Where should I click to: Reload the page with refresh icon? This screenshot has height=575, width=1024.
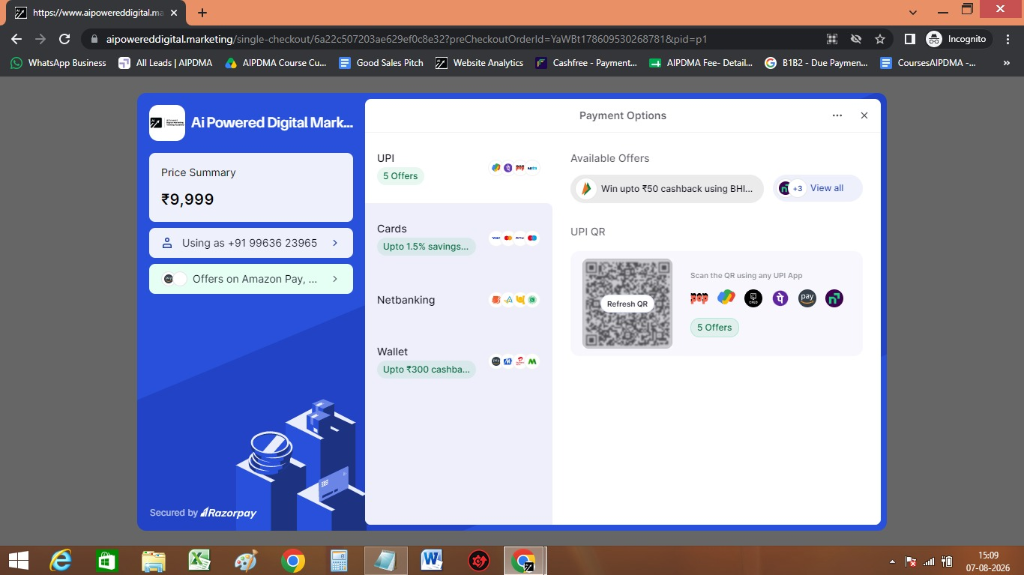tap(64, 39)
